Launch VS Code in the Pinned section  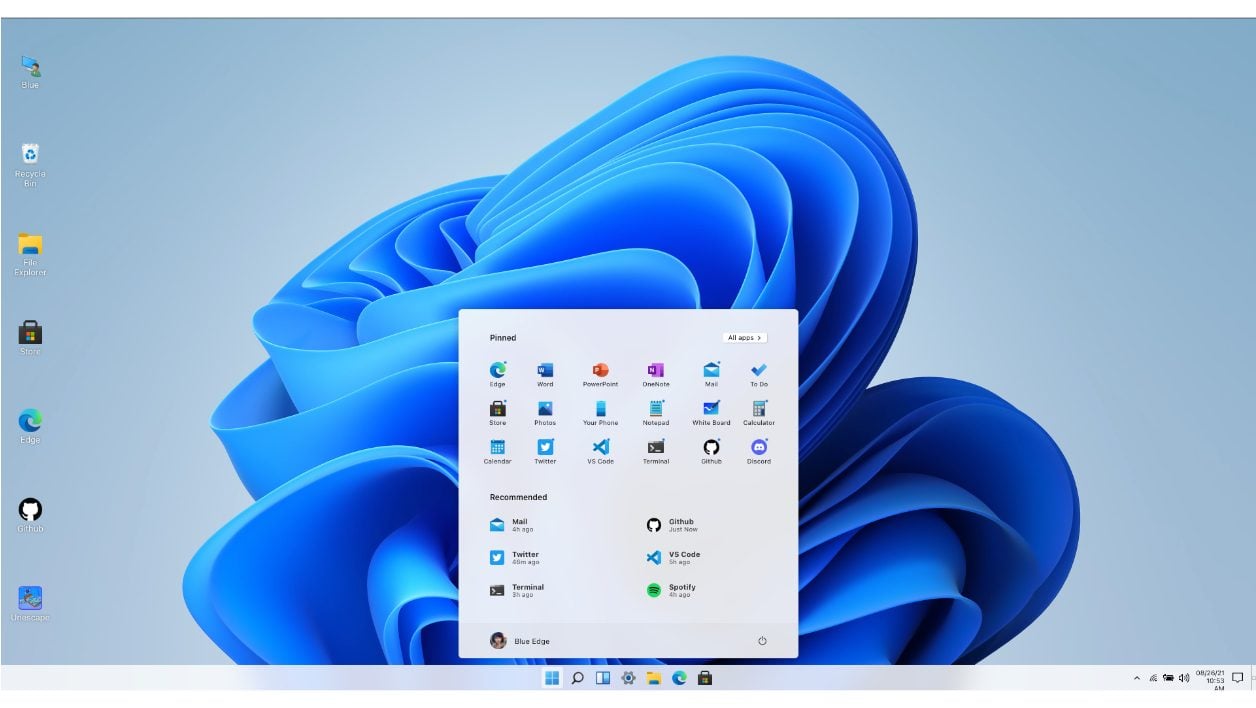(600, 452)
